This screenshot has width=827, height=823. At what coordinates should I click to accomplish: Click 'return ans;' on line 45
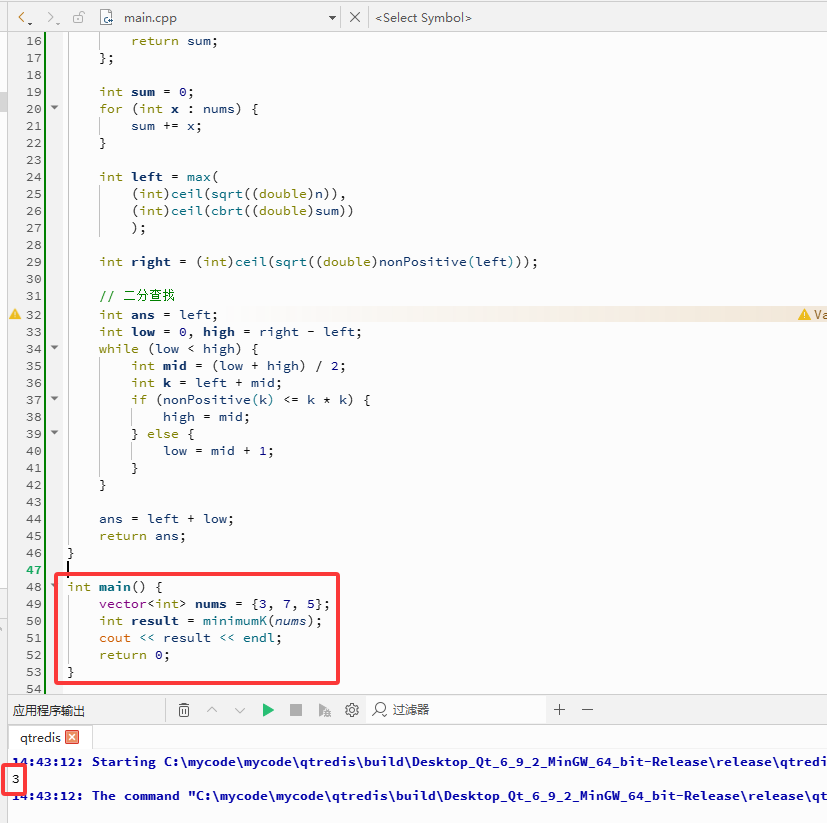tap(142, 536)
